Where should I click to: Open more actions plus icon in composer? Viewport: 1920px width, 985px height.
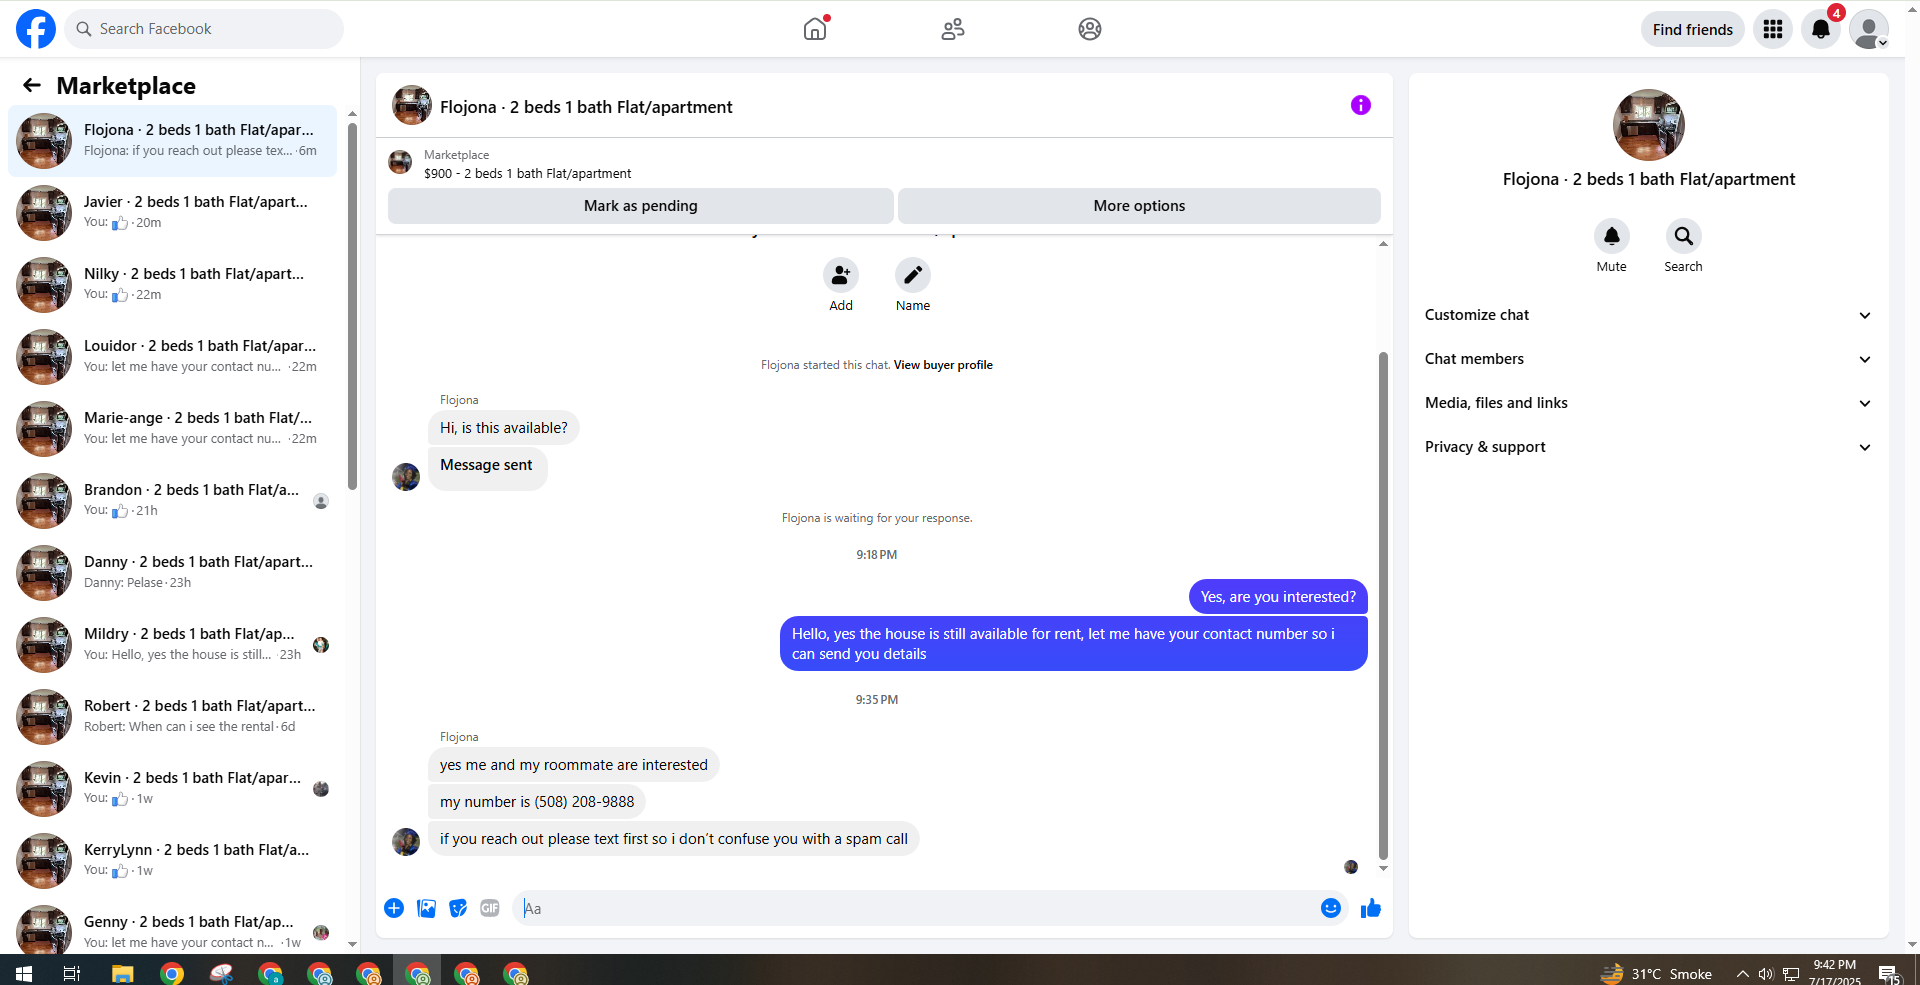coord(394,908)
